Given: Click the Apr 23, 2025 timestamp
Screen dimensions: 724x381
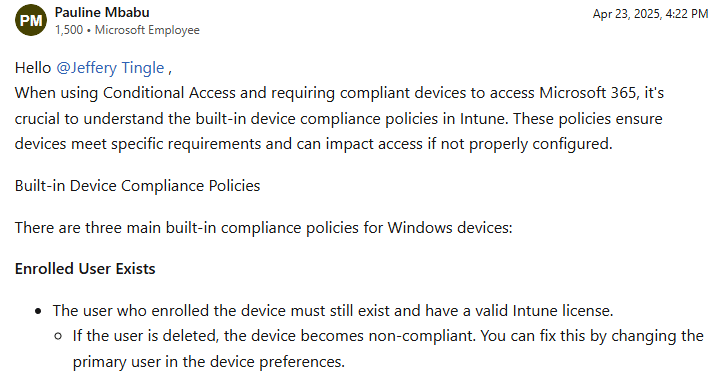Looking at the screenshot, I should point(650,14).
